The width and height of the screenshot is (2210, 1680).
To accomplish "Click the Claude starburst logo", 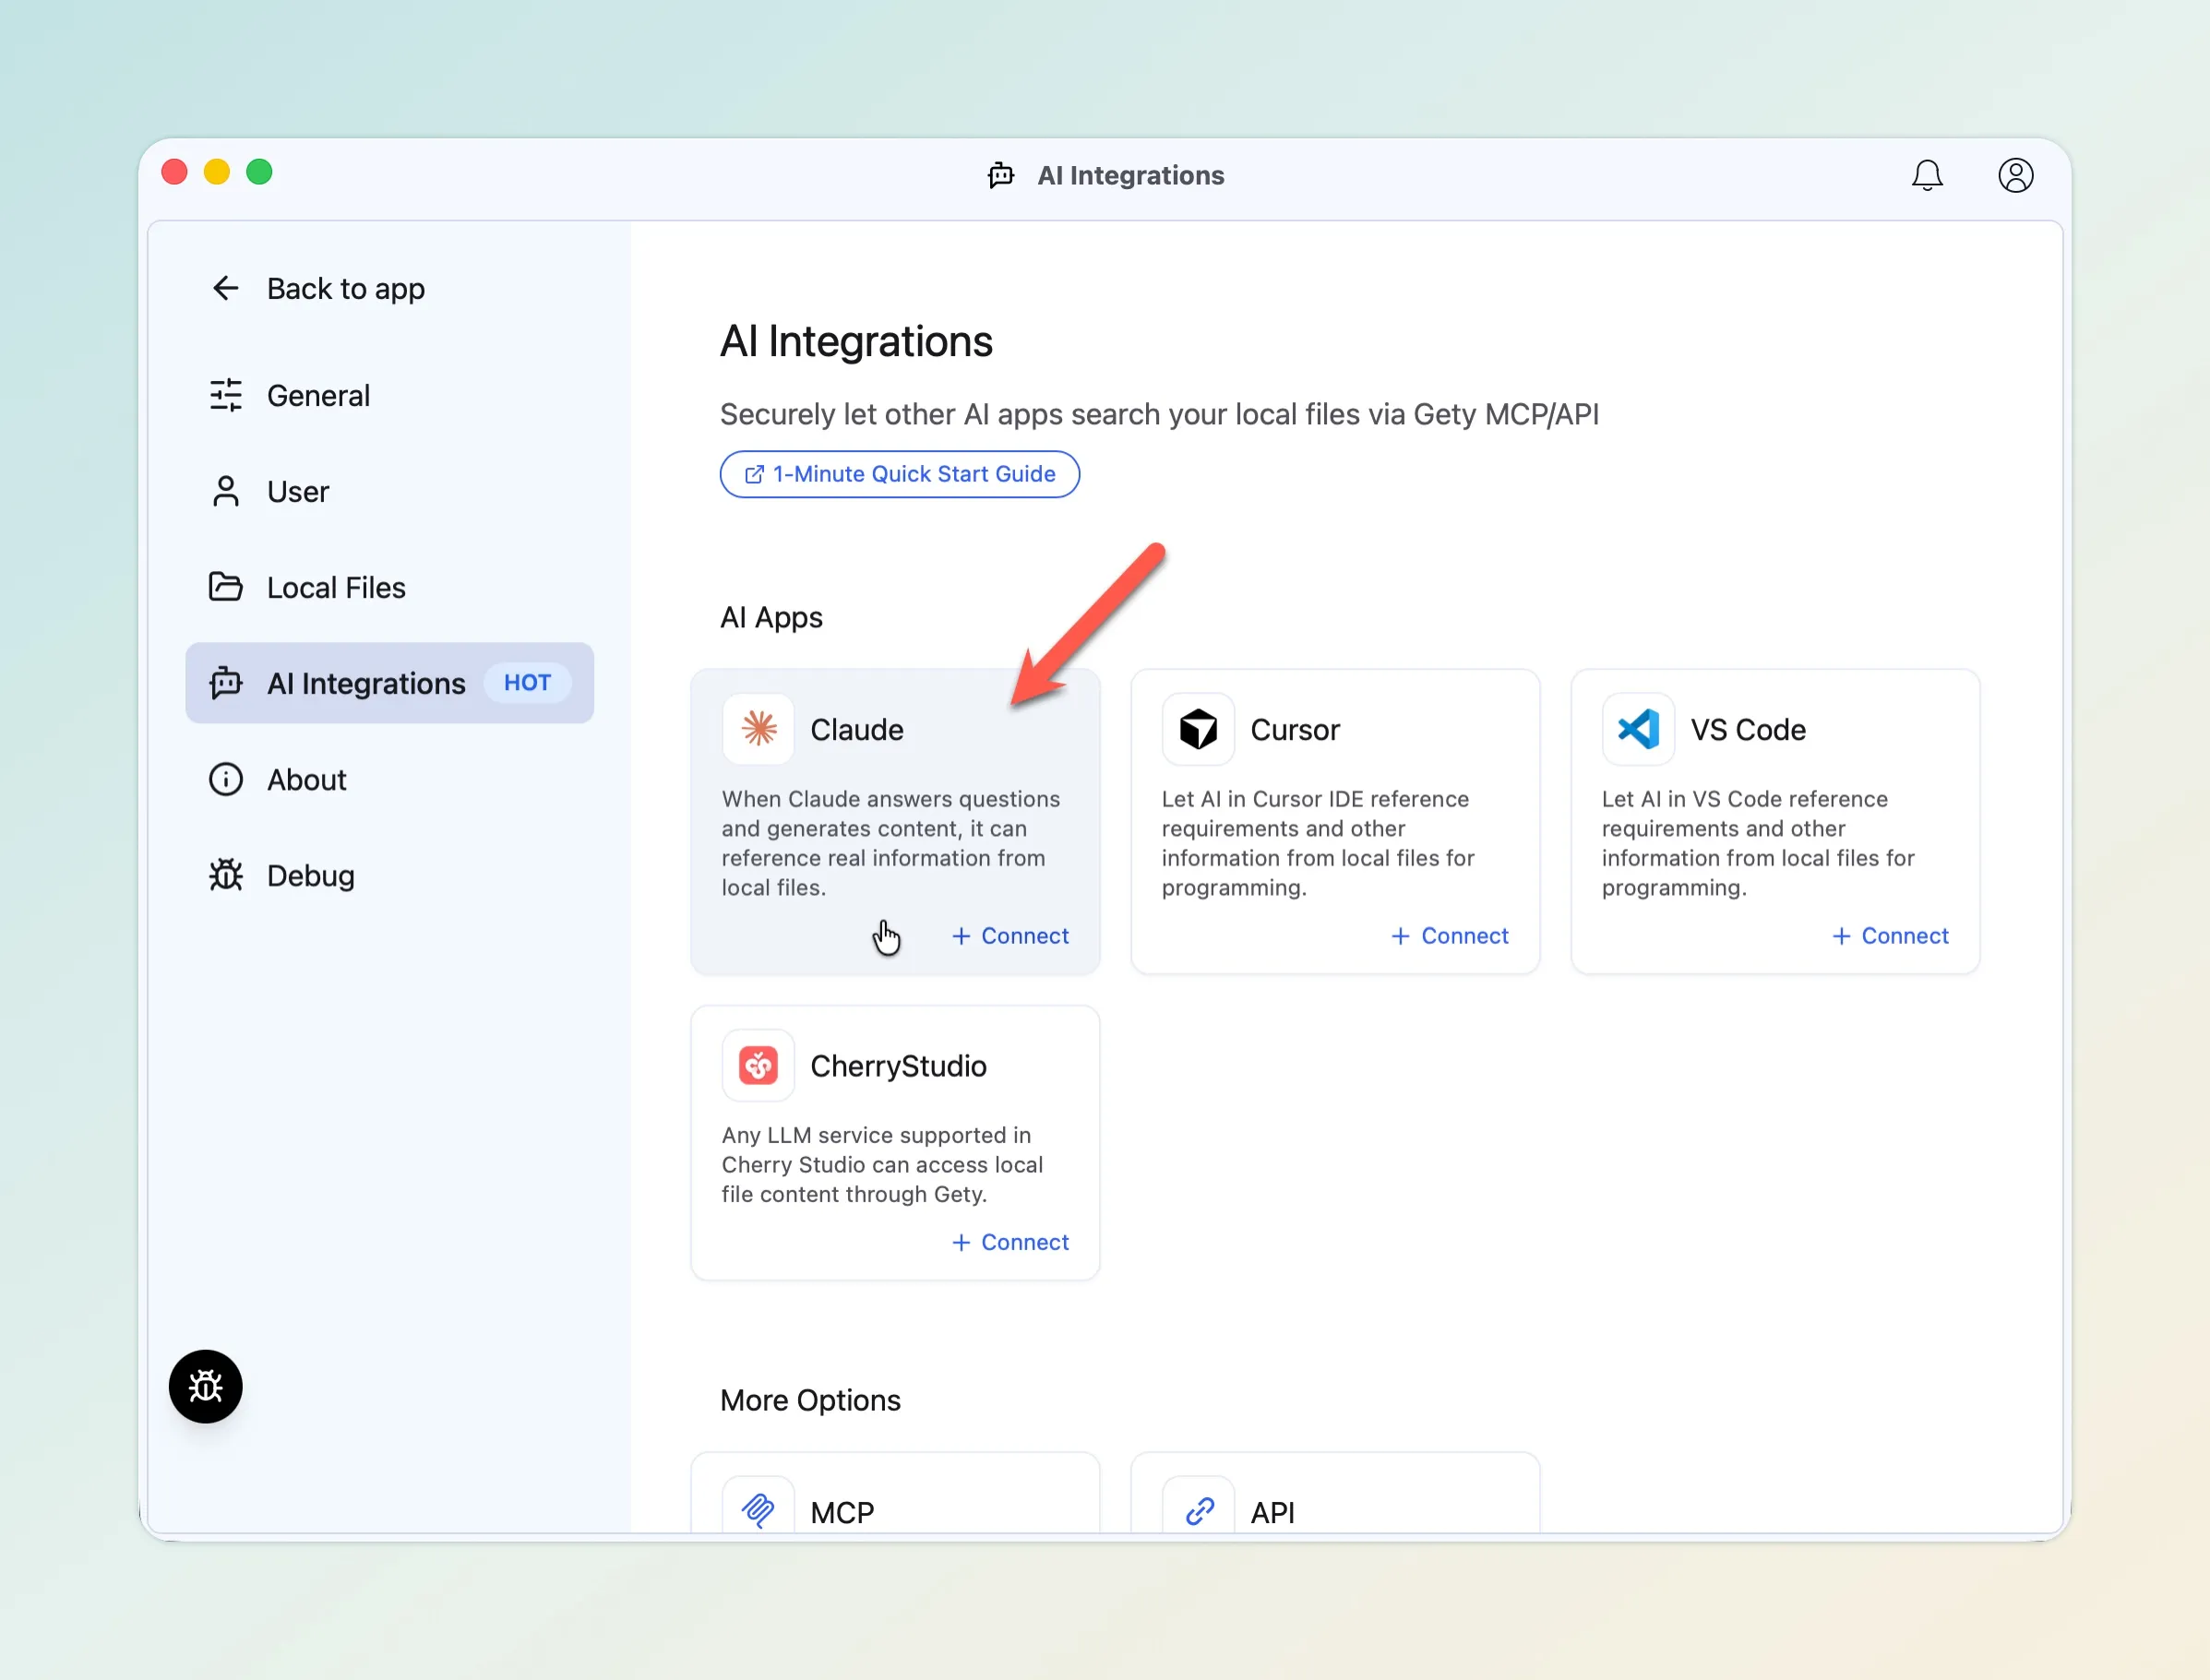I will (x=757, y=729).
